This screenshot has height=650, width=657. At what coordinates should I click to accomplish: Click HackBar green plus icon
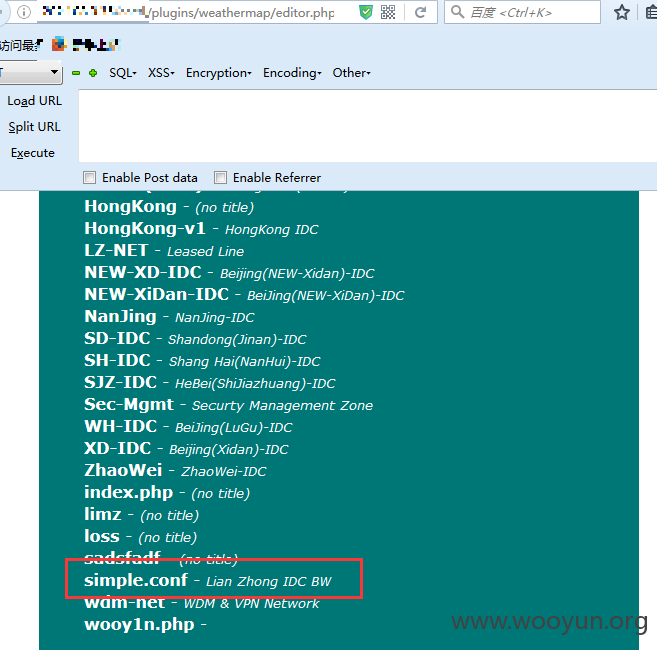point(93,73)
